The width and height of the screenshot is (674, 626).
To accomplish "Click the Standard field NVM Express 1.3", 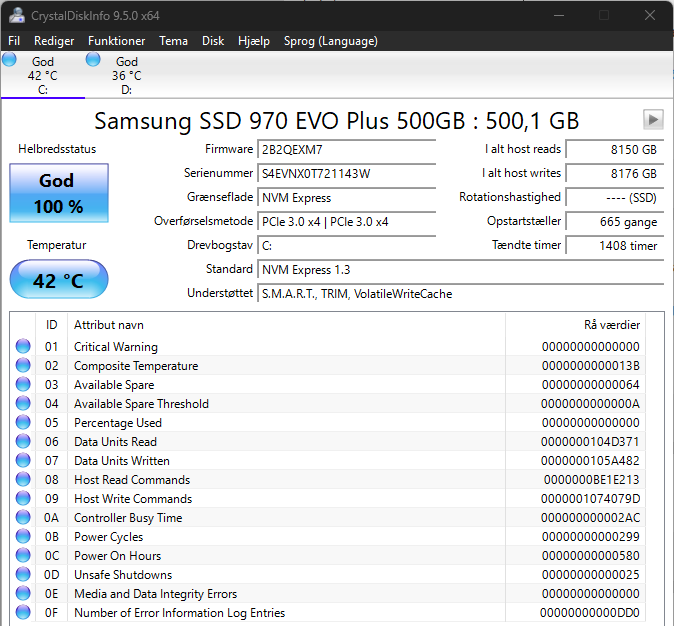I will pos(461,270).
